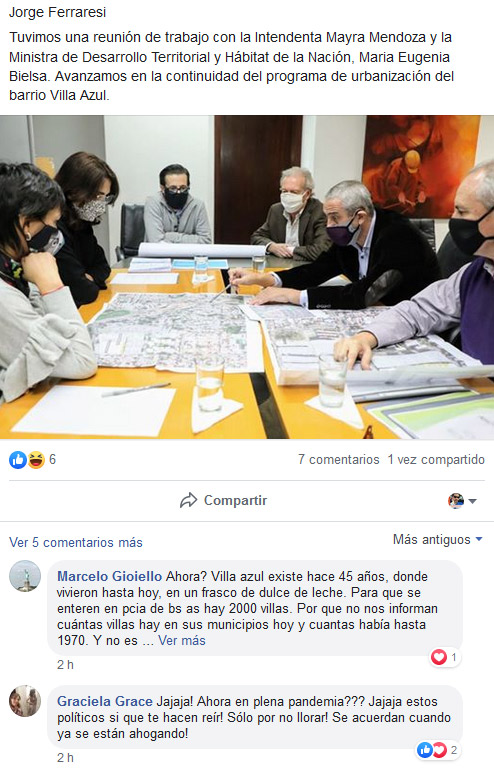494x768 pixels.
Task: Expand Marcelo's comment with Ver más
Action: (x=182, y=641)
